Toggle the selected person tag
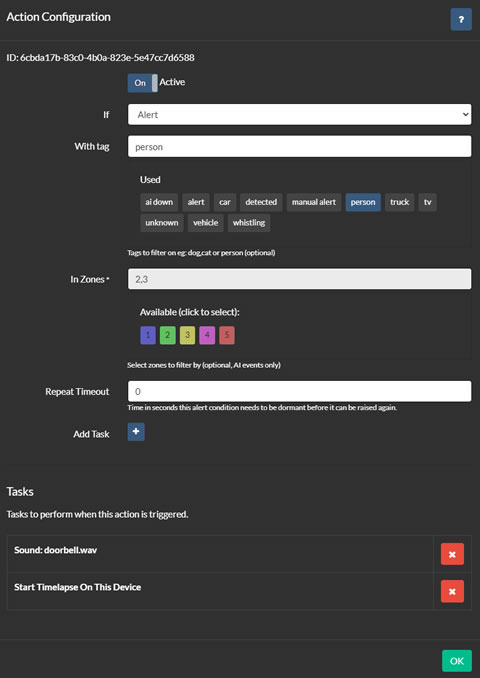This screenshot has width=480, height=678. [363, 202]
